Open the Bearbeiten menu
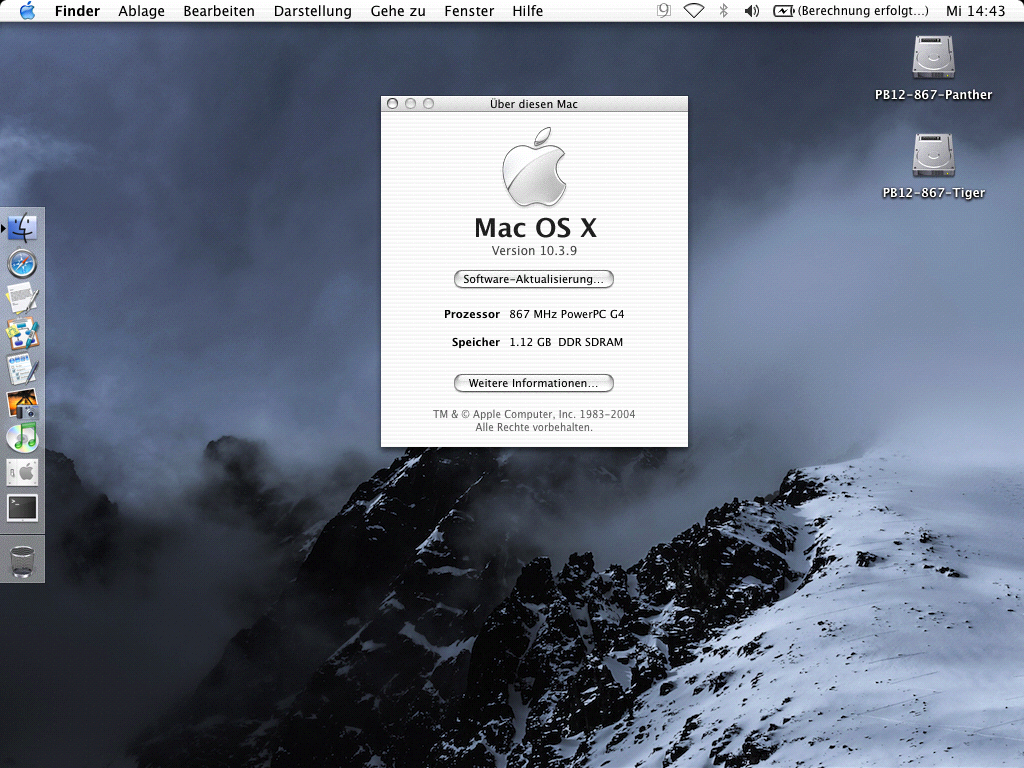The height and width of the screenshot is (768, 1024). click(219, 11)
